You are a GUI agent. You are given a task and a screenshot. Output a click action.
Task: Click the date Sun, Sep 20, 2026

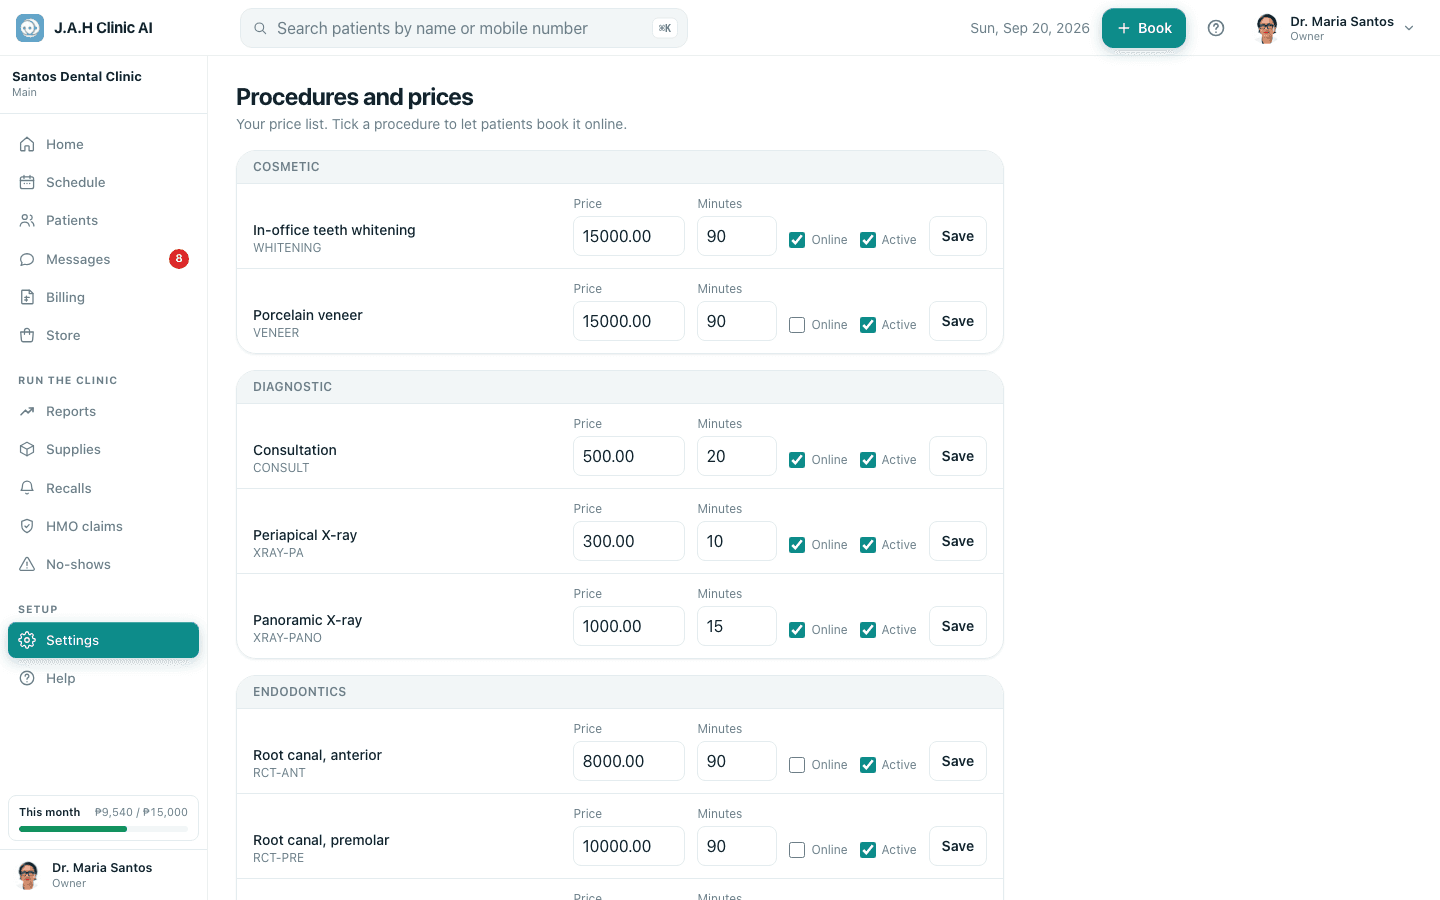[x=1030, y=28]
